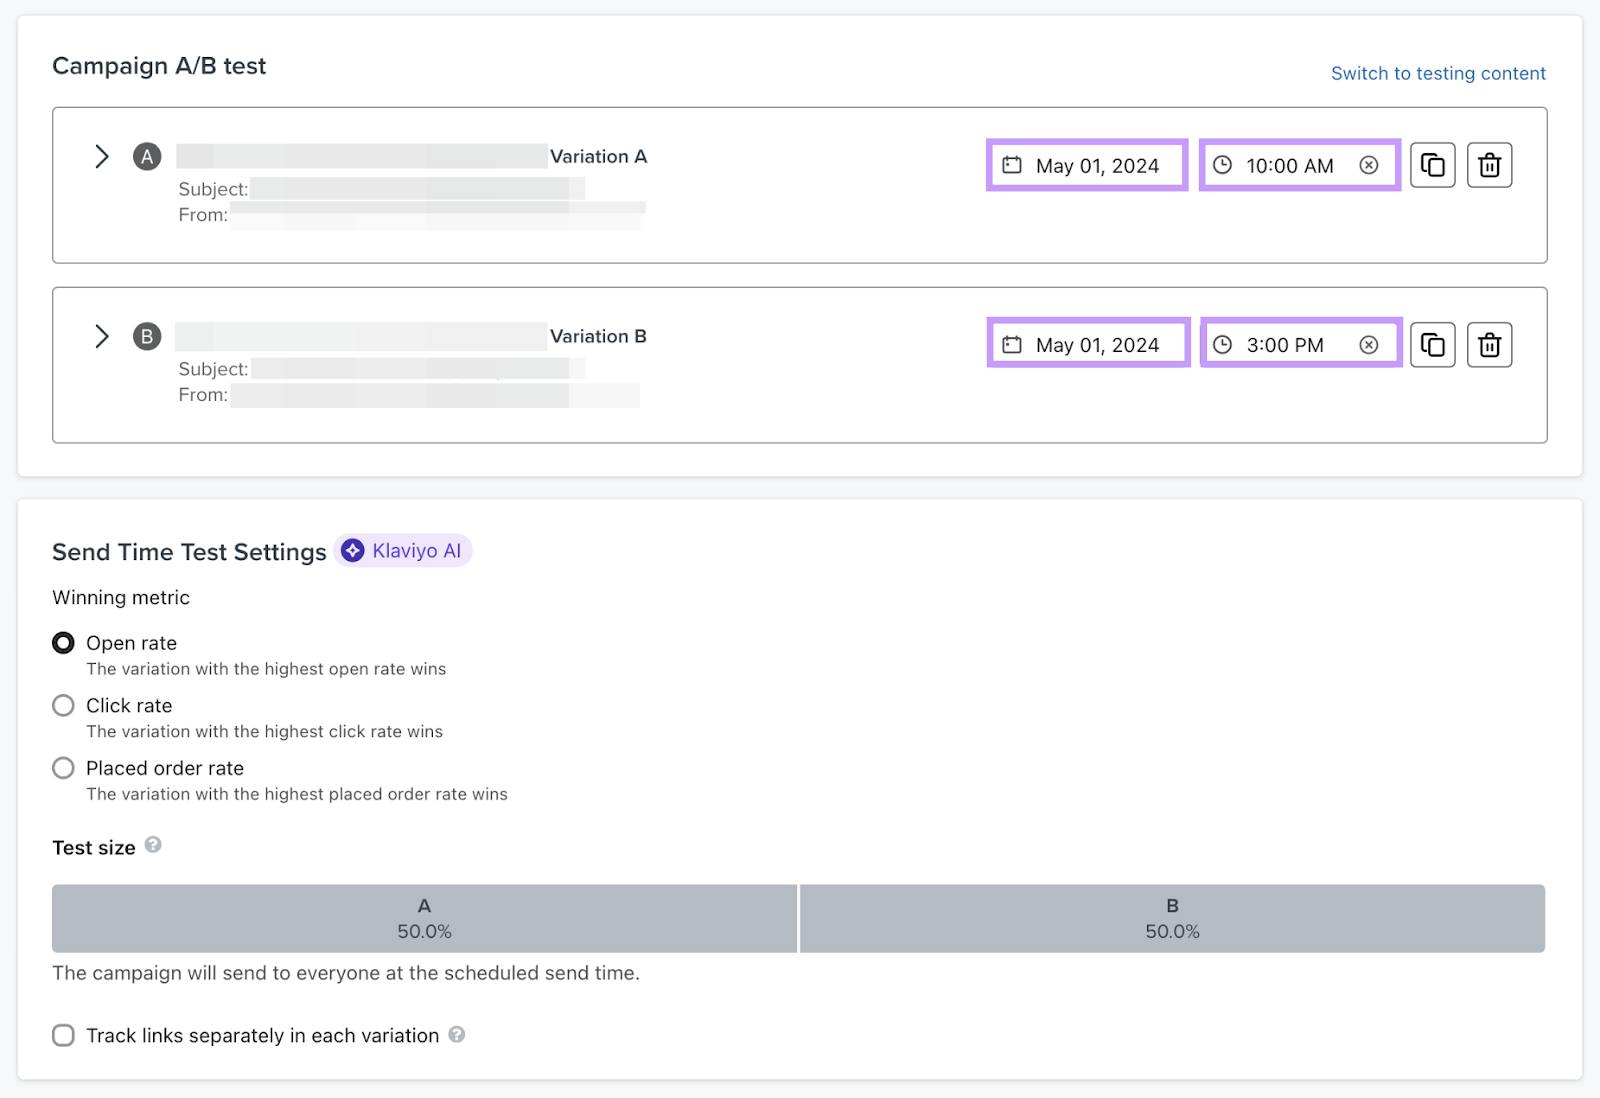Delete Variation B with the trash icon
The image size is (1600, 1098).
pos(1489,344)
